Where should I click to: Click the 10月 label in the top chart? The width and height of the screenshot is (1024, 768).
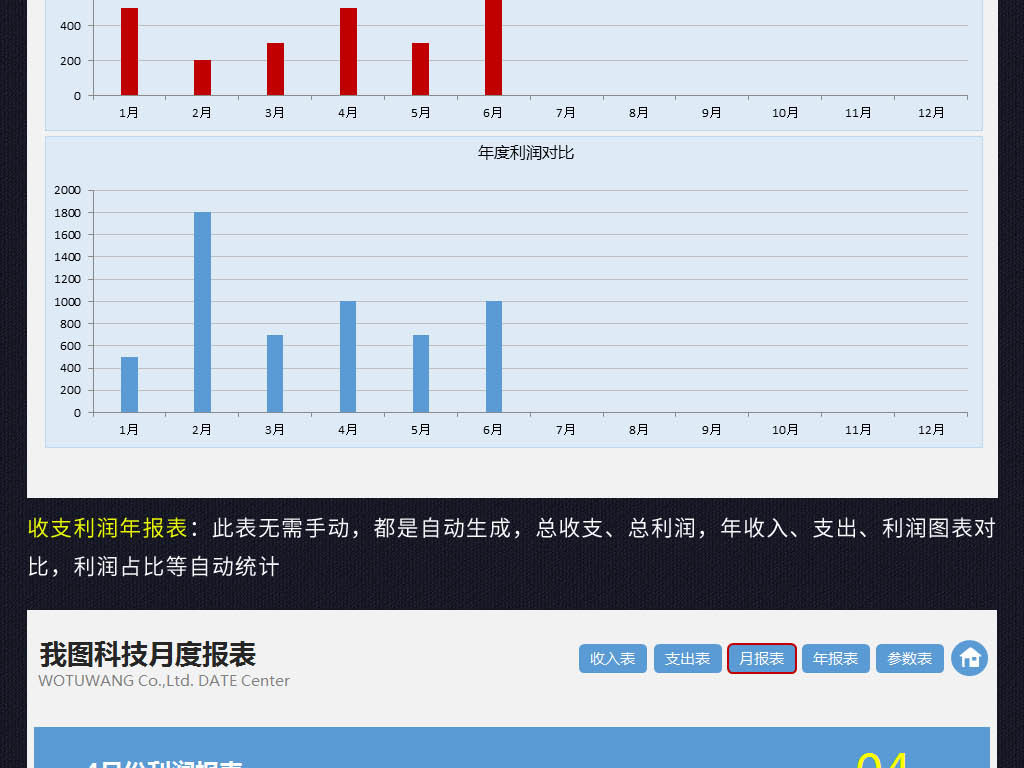click(x=785, y=112)
